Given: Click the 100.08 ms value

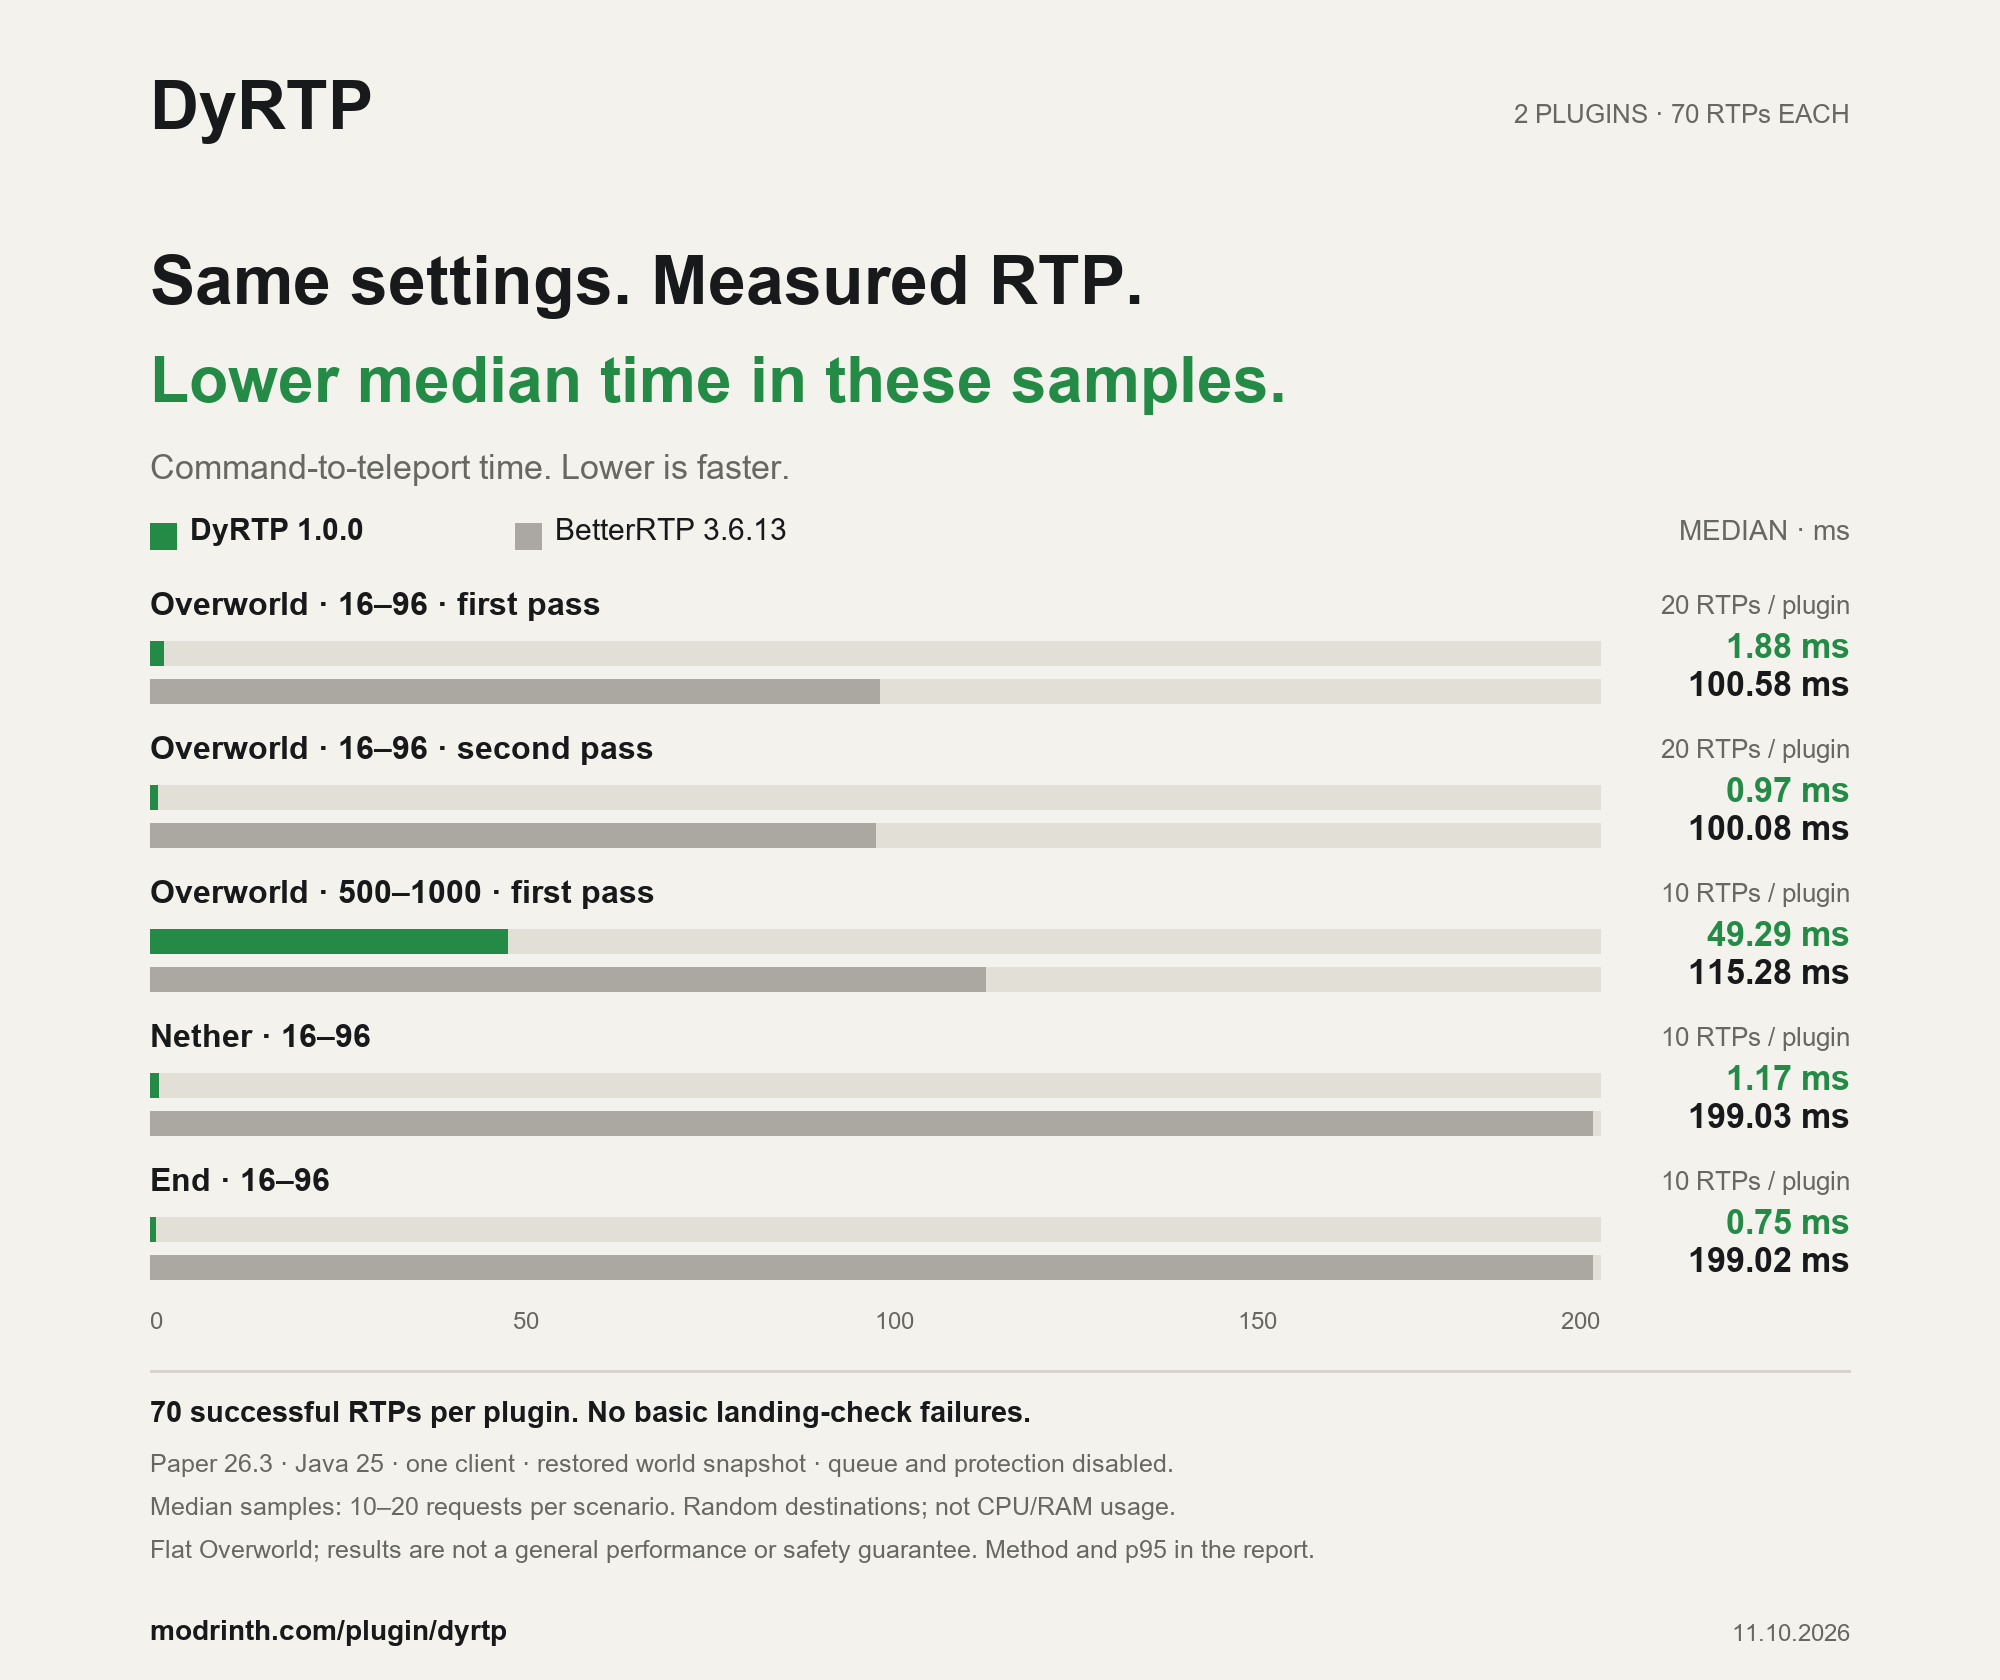Looking at the screenshot, I should coord(1769,829).
